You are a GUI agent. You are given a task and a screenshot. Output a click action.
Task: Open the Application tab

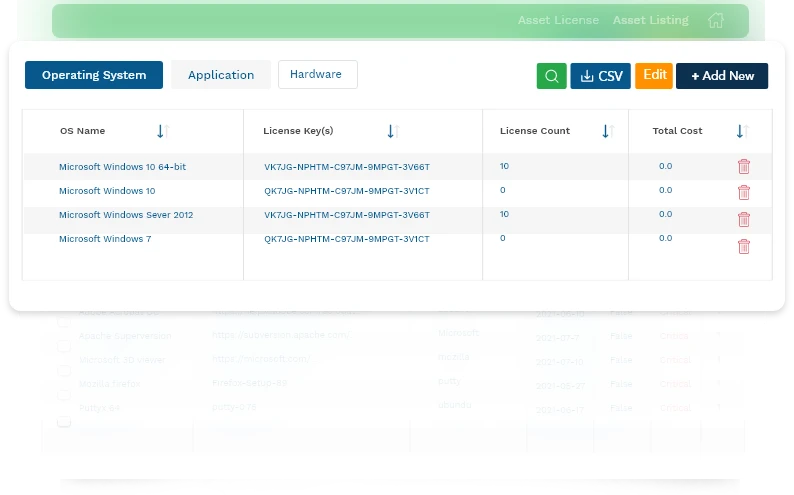[221, 75]
